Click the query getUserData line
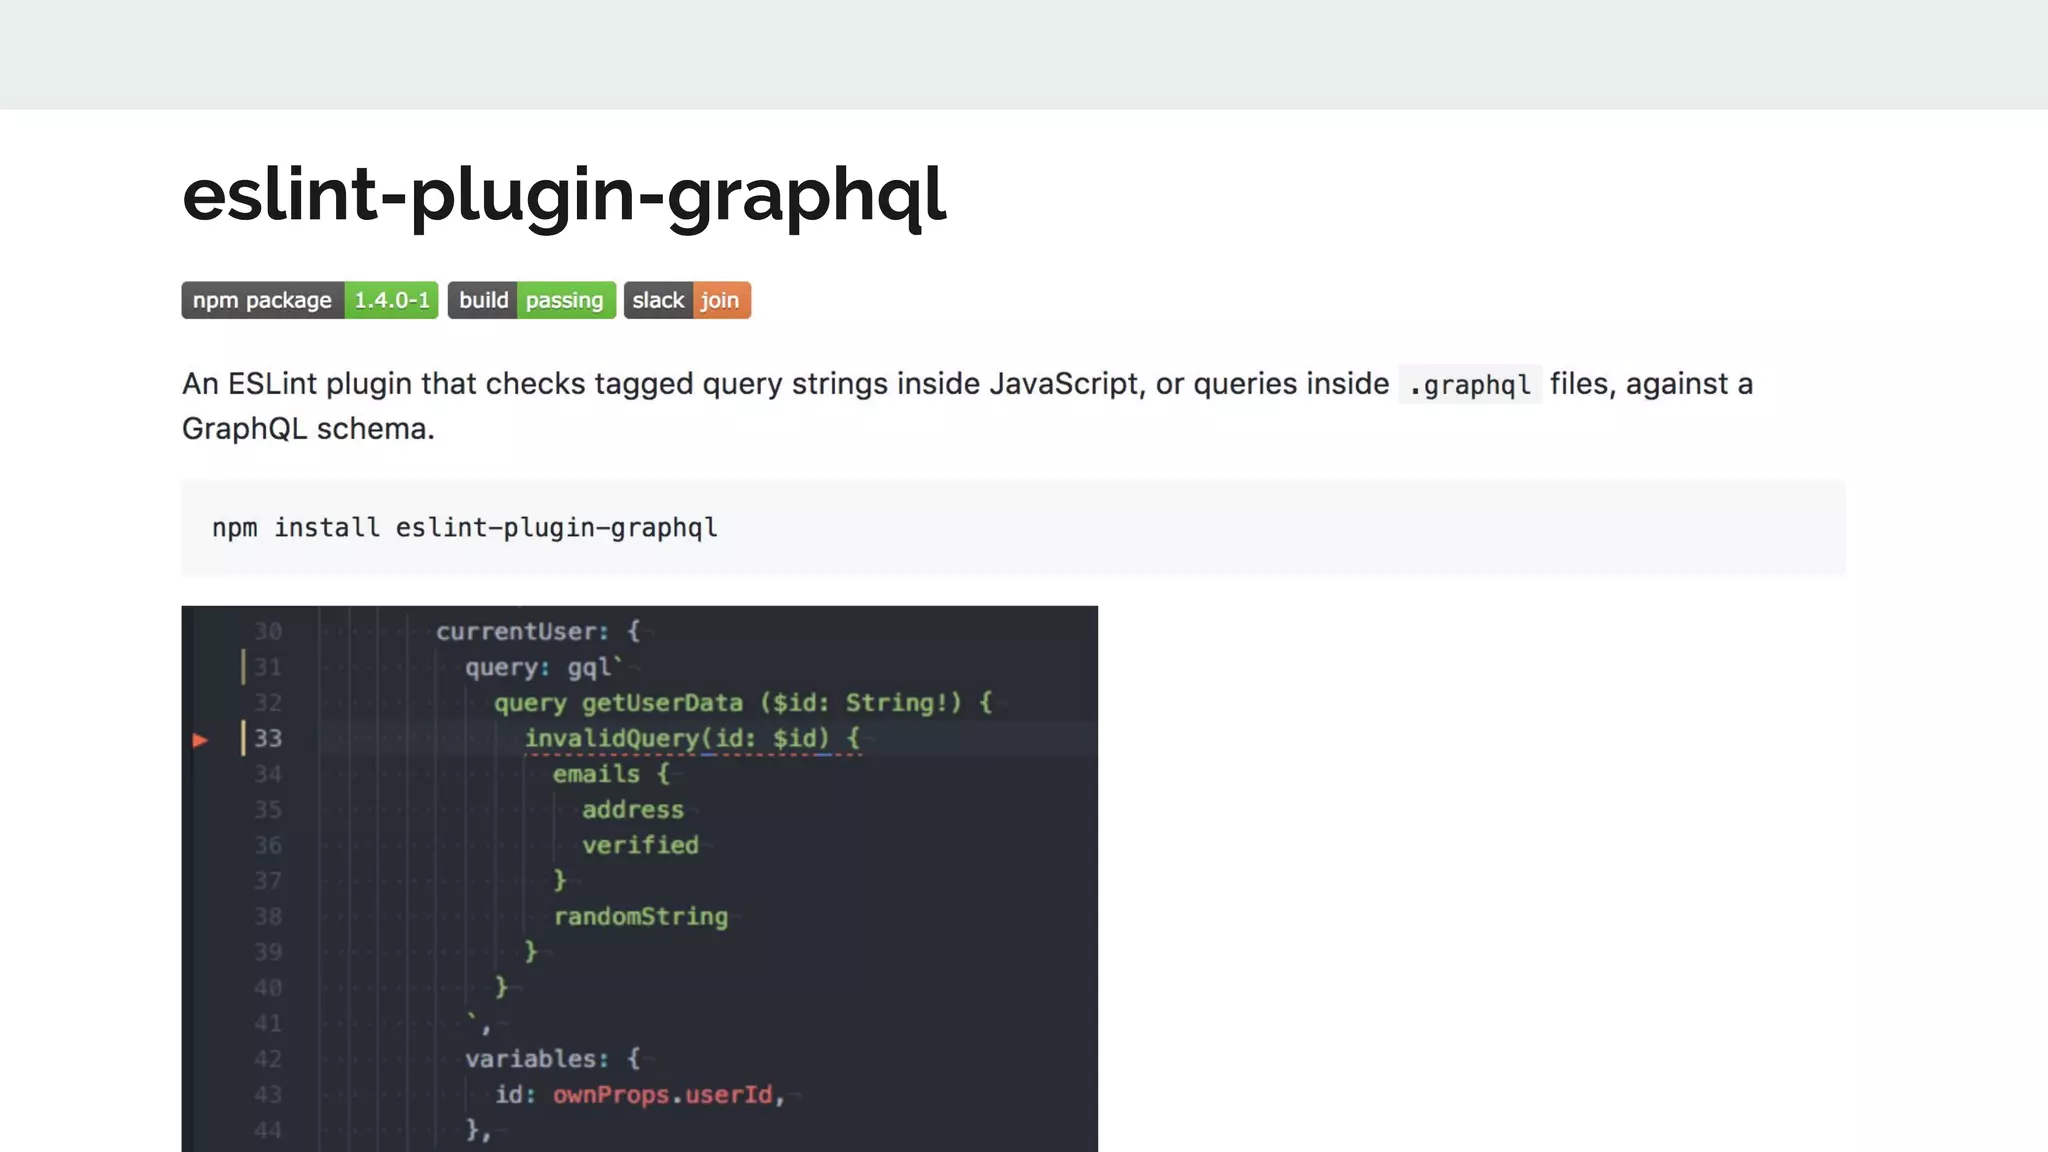Image resolution: width=2048 pixels, height=1152 pixels. pos(743,703)
